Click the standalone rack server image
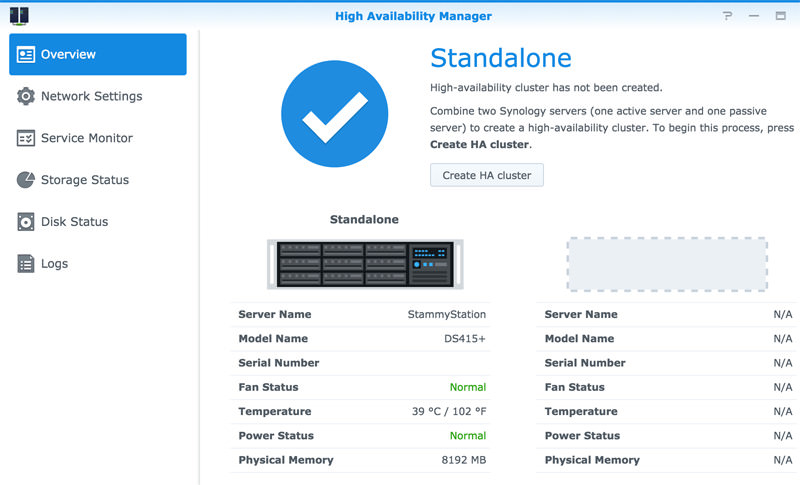Image resolution: width=800 pixels, height=485 pixels. 365,264
